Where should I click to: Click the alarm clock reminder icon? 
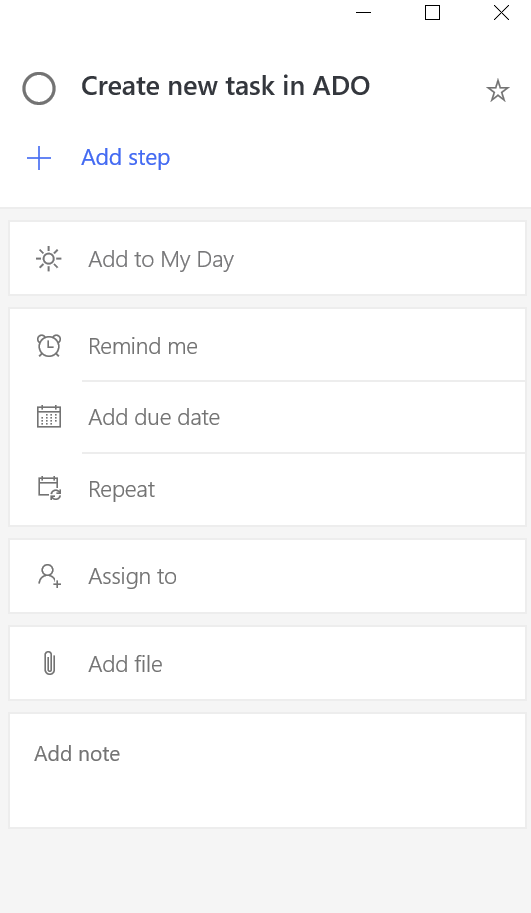[49, 345]
